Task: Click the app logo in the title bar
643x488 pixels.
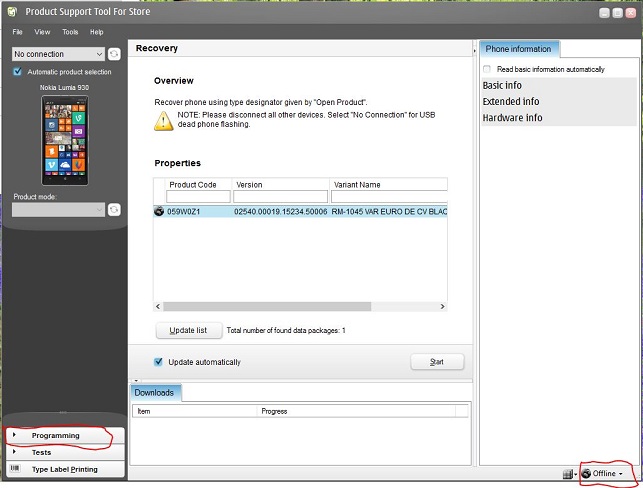Action: coord(11,10)
